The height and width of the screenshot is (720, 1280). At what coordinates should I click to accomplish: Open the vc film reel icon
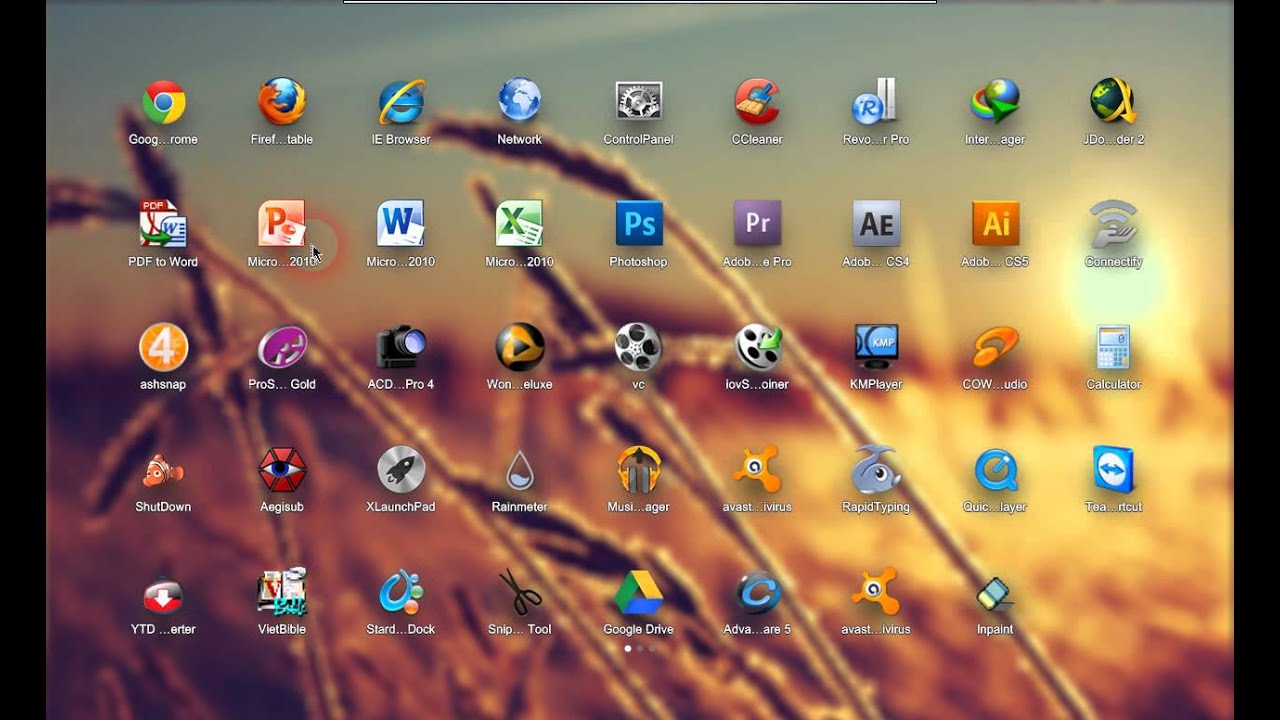click(x=638, y=347)
